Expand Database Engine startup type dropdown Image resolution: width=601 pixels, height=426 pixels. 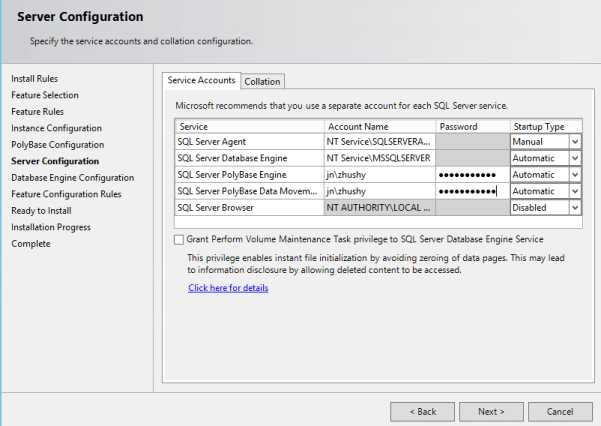[x=574, y=158]
